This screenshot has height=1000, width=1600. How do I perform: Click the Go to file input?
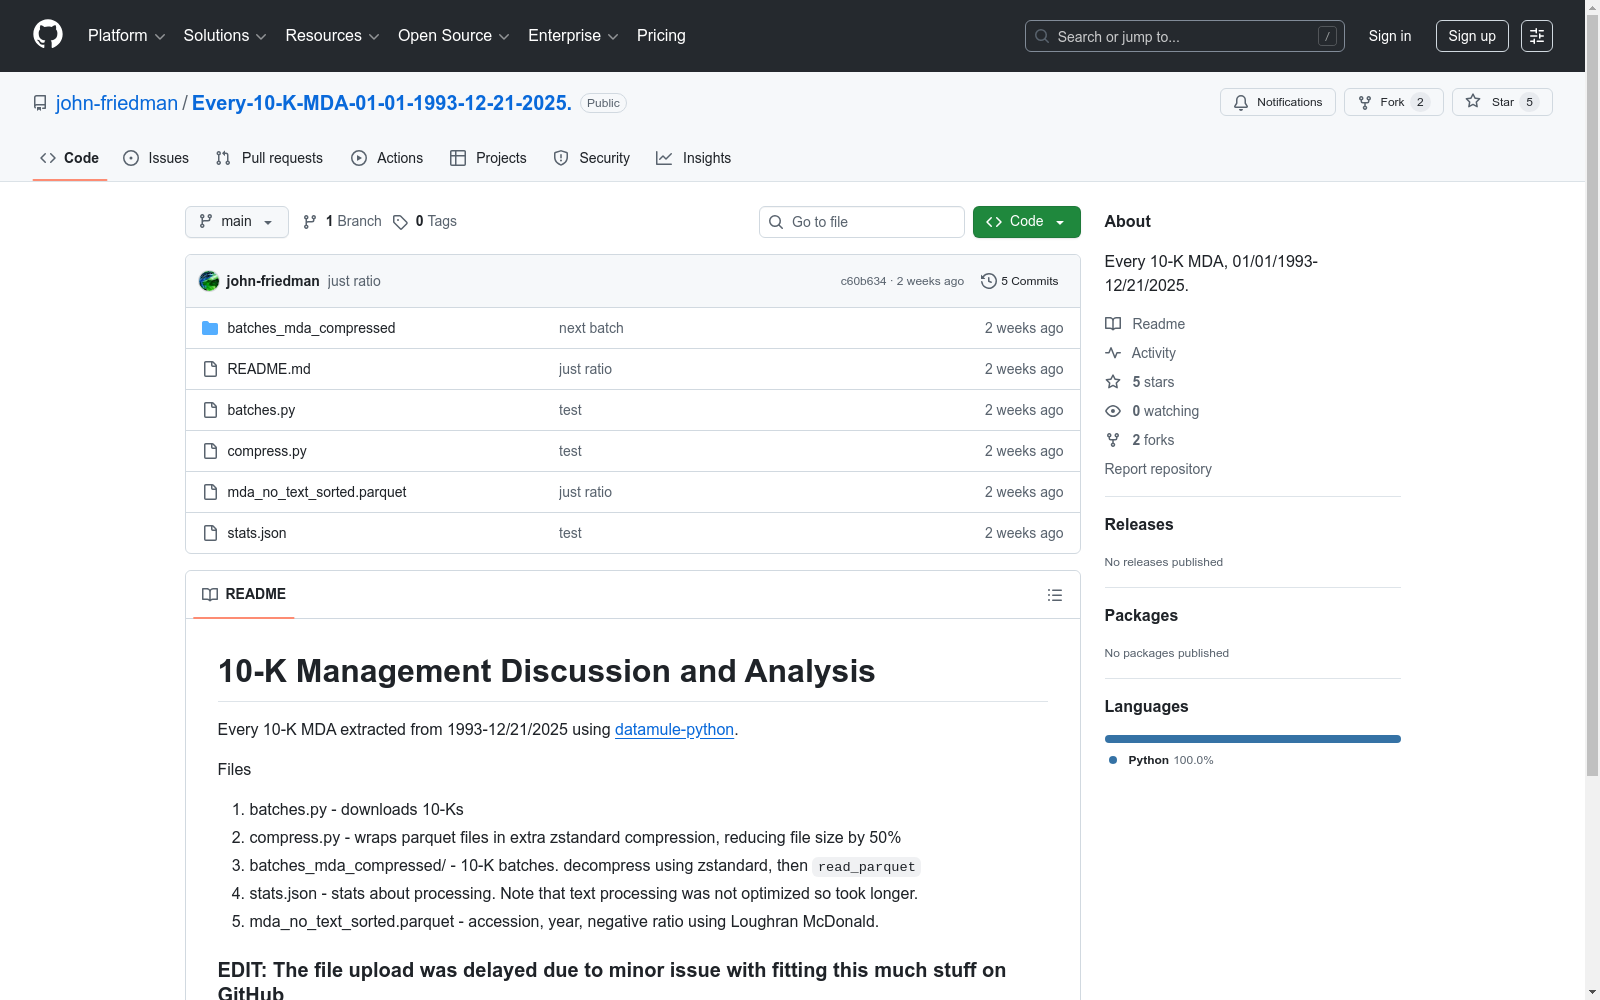[862, 222]
